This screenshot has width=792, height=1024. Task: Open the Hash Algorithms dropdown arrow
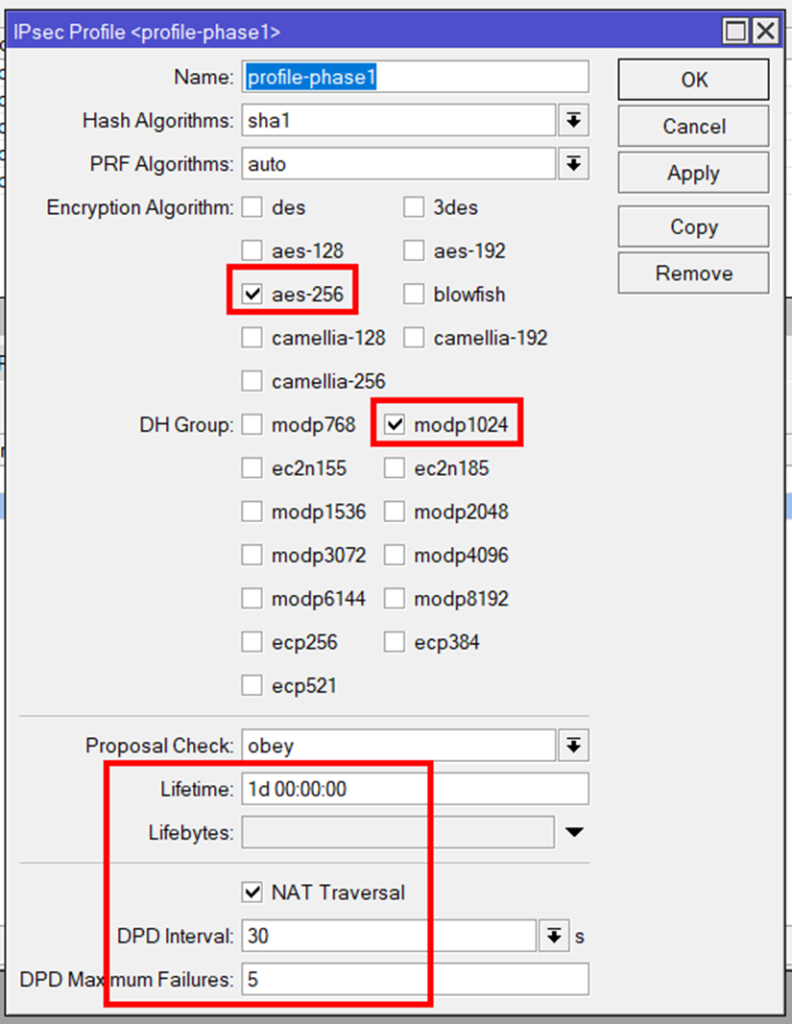(x=574, y=120)
